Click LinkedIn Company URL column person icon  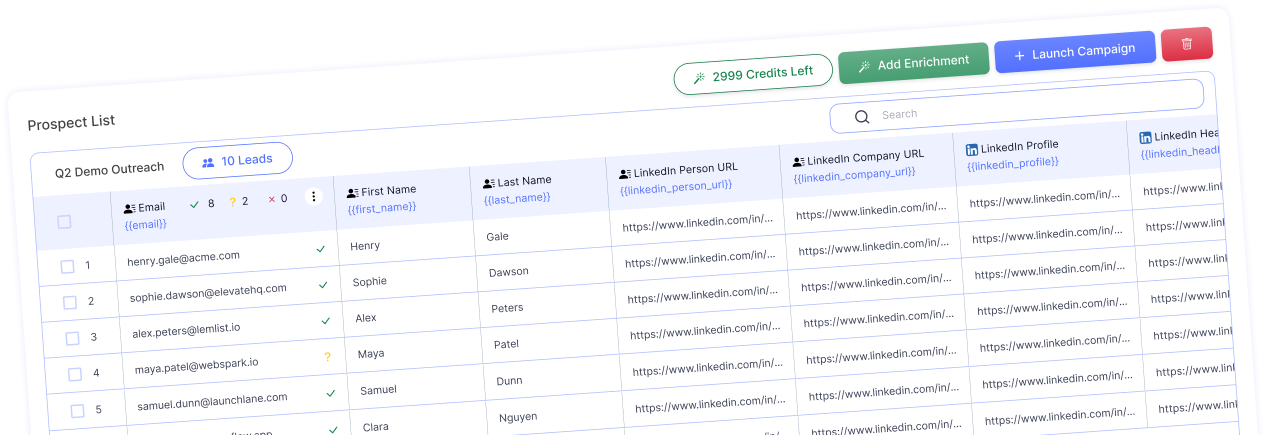(798, 162)
